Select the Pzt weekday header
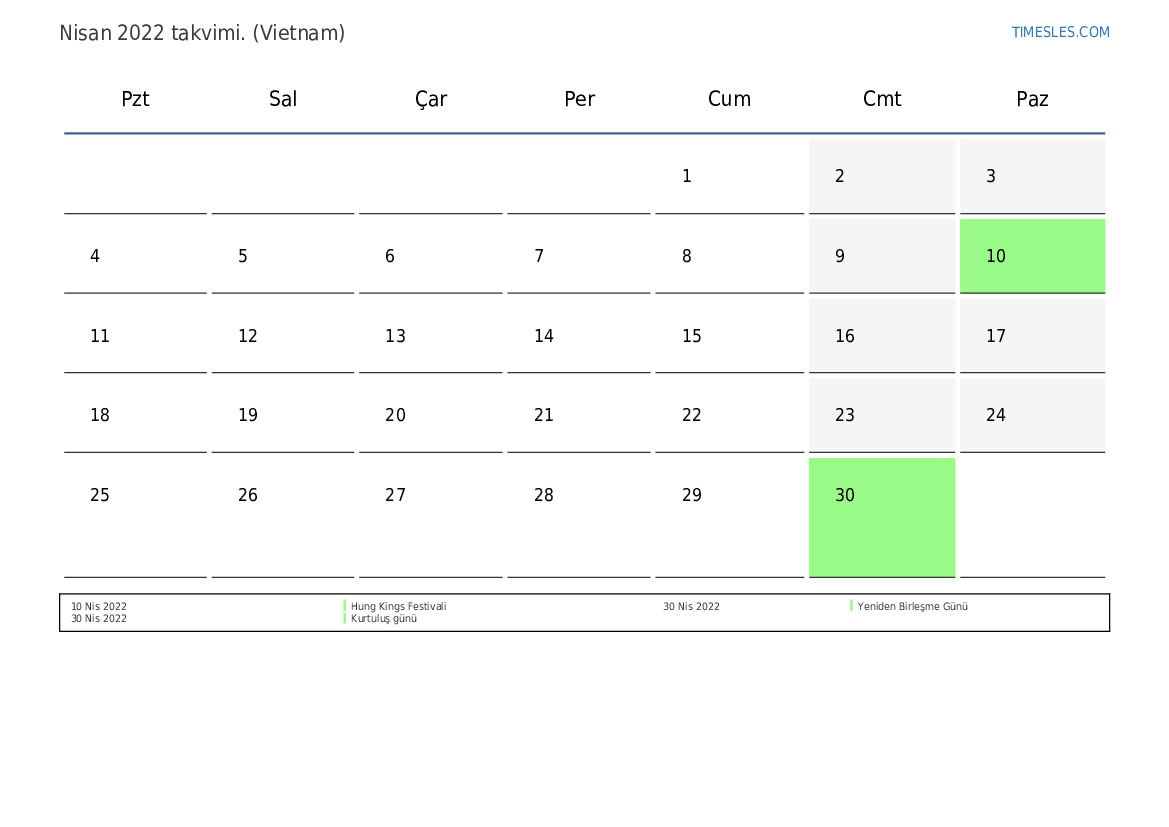The image size is (1169, 827). (x=135, y=99)
